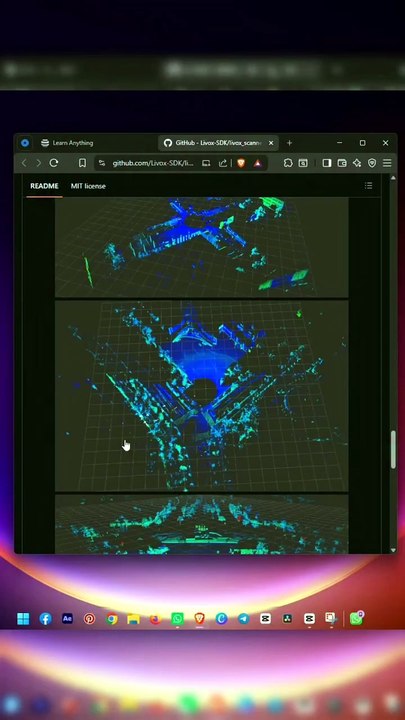Click the page vertical scrollbar thumb
Screen dimensions: 405x720
pos(393,450)
